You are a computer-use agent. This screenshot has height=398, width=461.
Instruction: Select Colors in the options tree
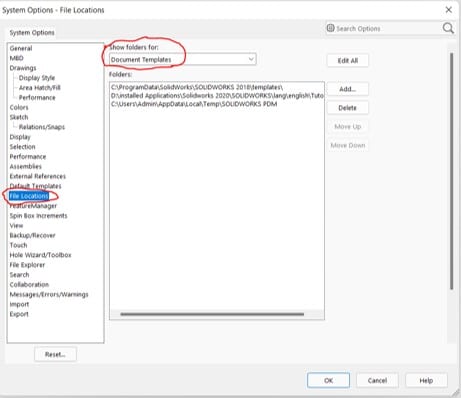[x=19, y=107]
